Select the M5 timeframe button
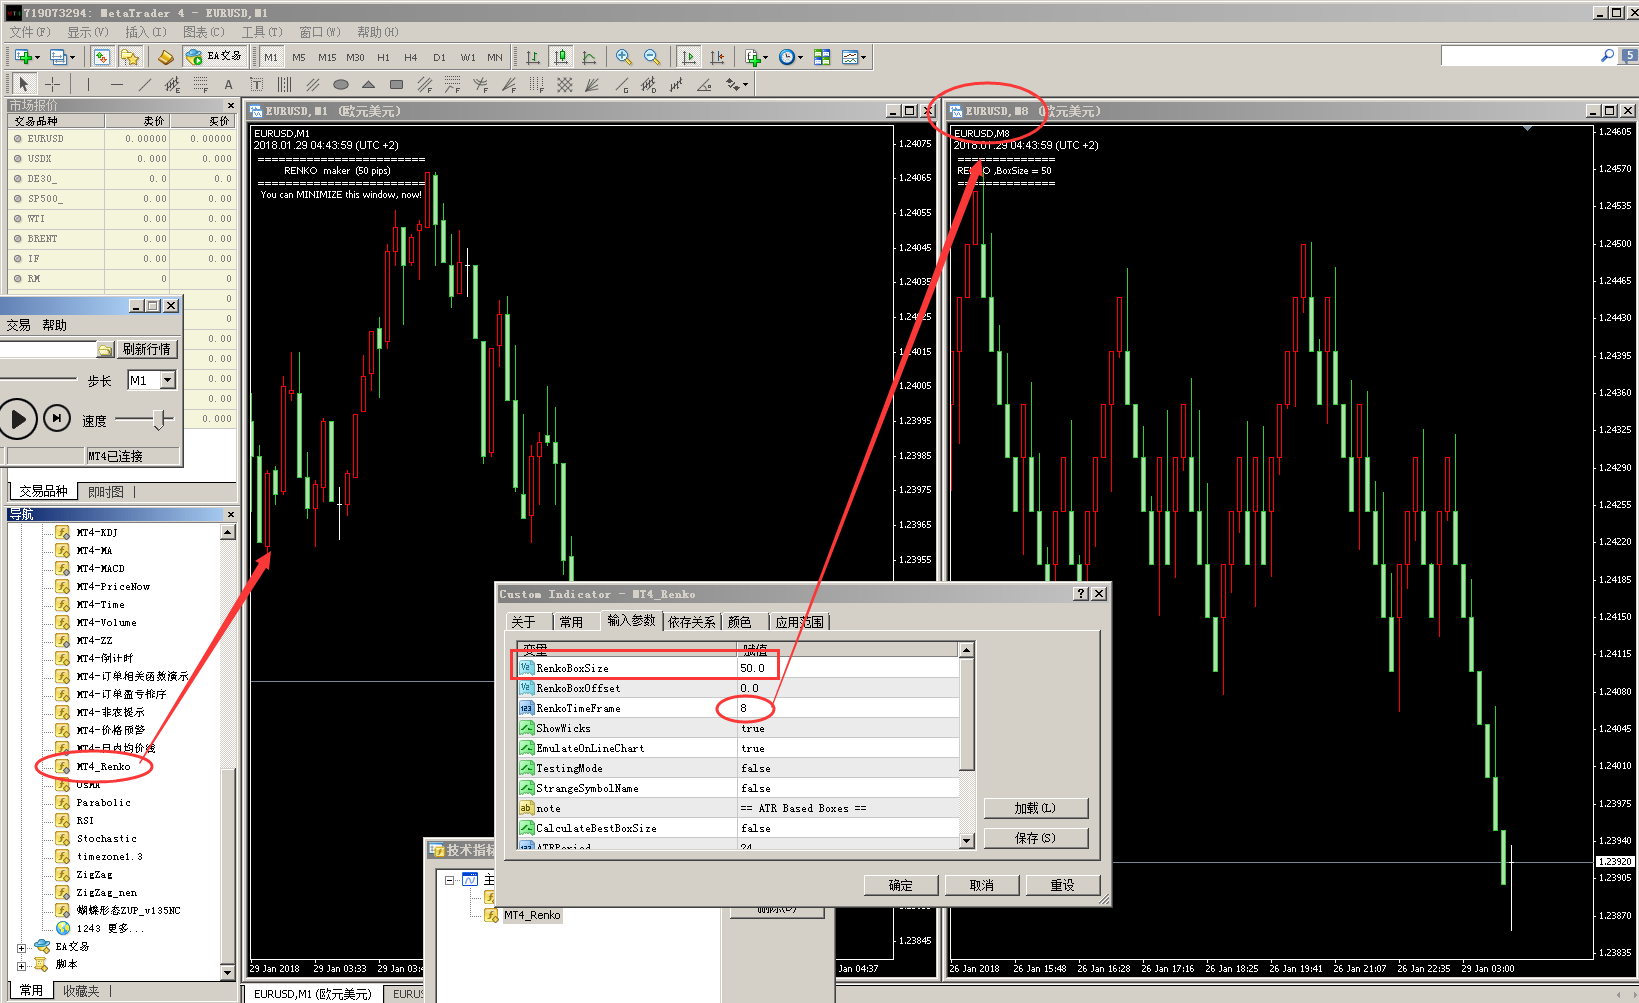1639x1003 pixels. [299, 58]
